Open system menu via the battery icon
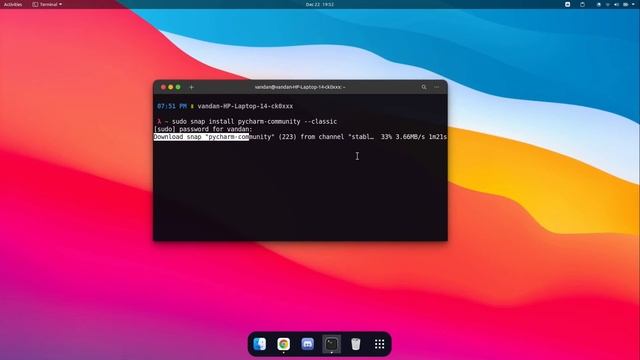 [626, 4]
